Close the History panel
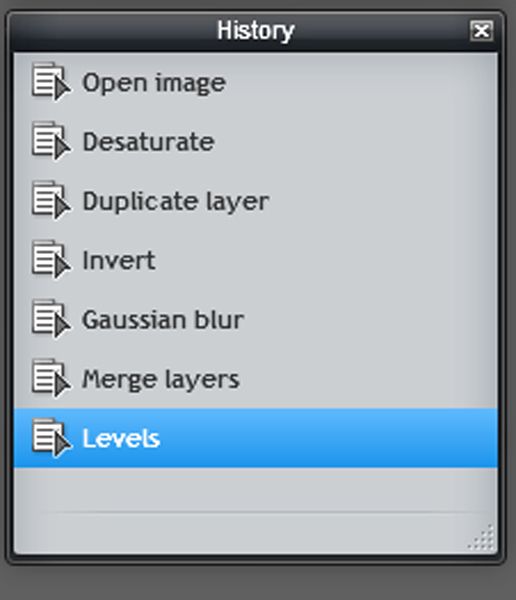Image resolution: width=516 pixels, height=600 pixels. coord(482,31)
